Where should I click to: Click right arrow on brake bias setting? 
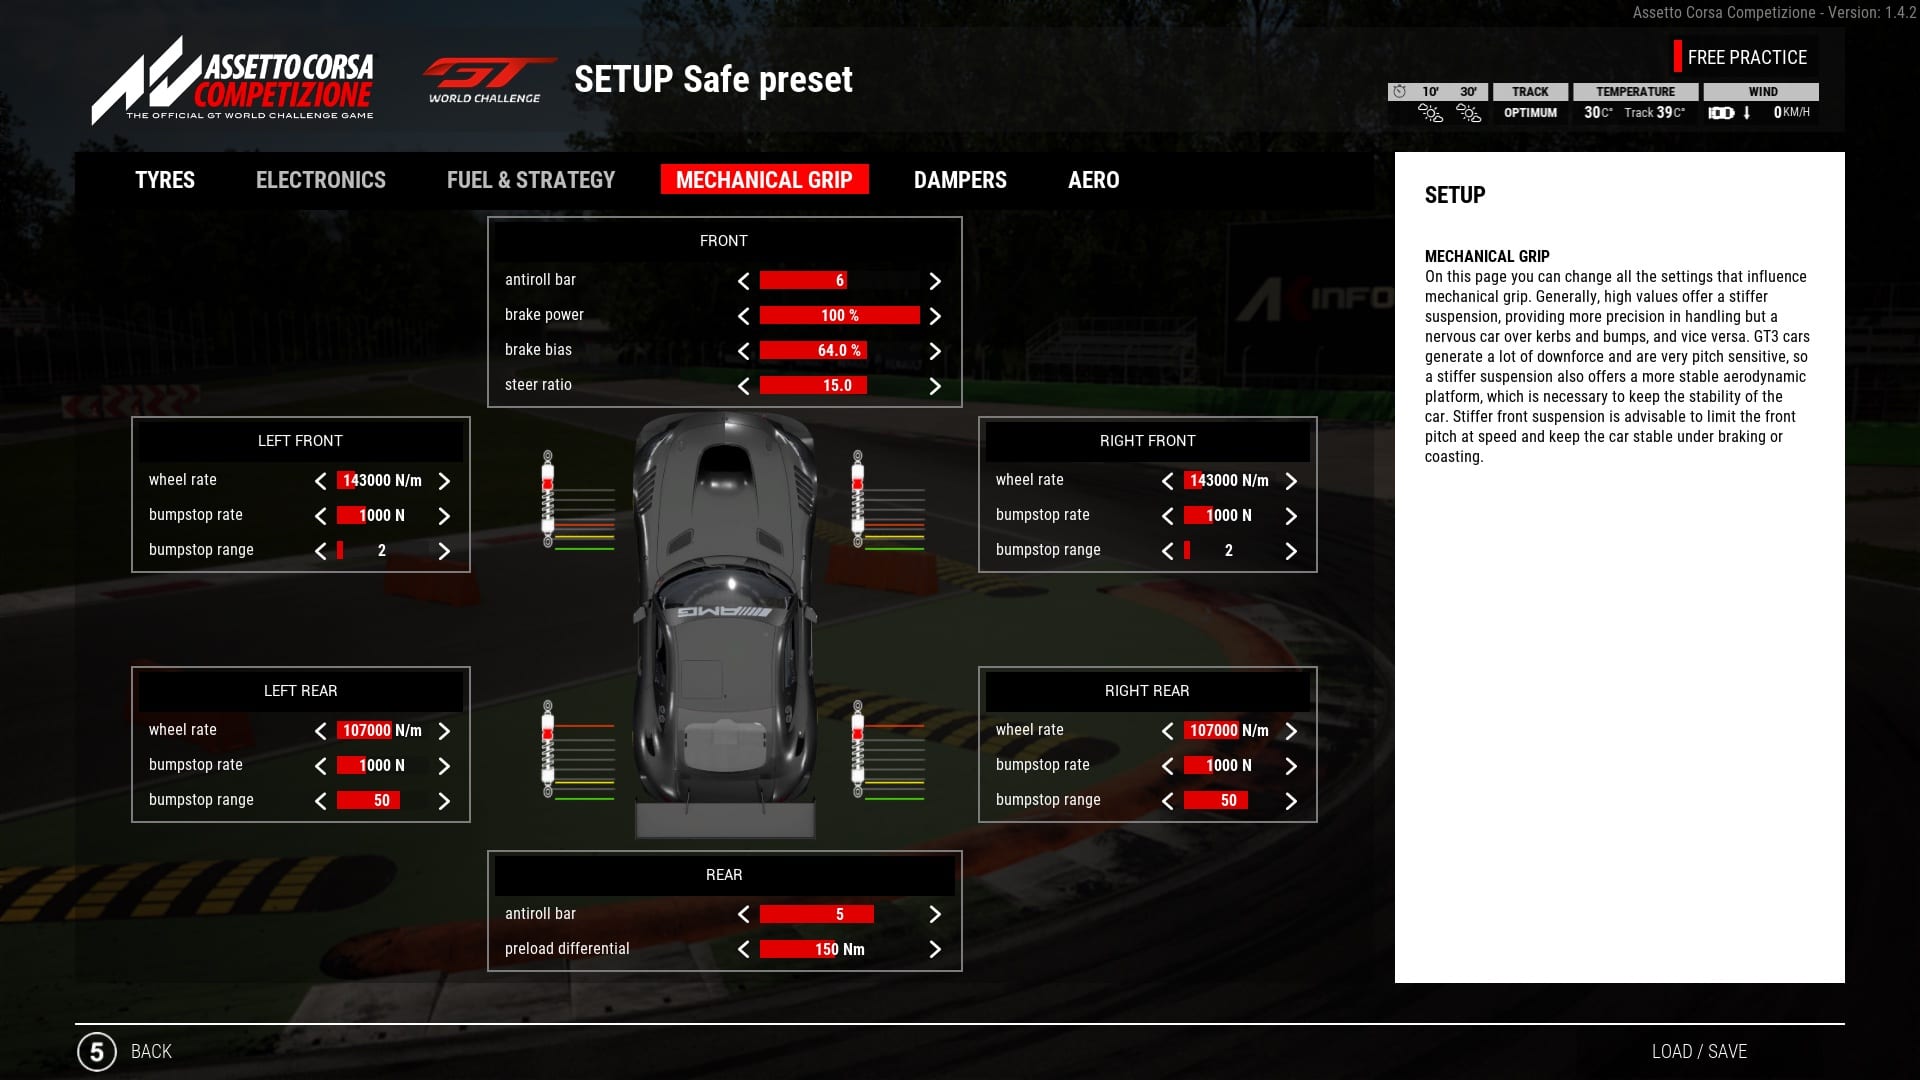pyautogui.click(x=936, y=349)
